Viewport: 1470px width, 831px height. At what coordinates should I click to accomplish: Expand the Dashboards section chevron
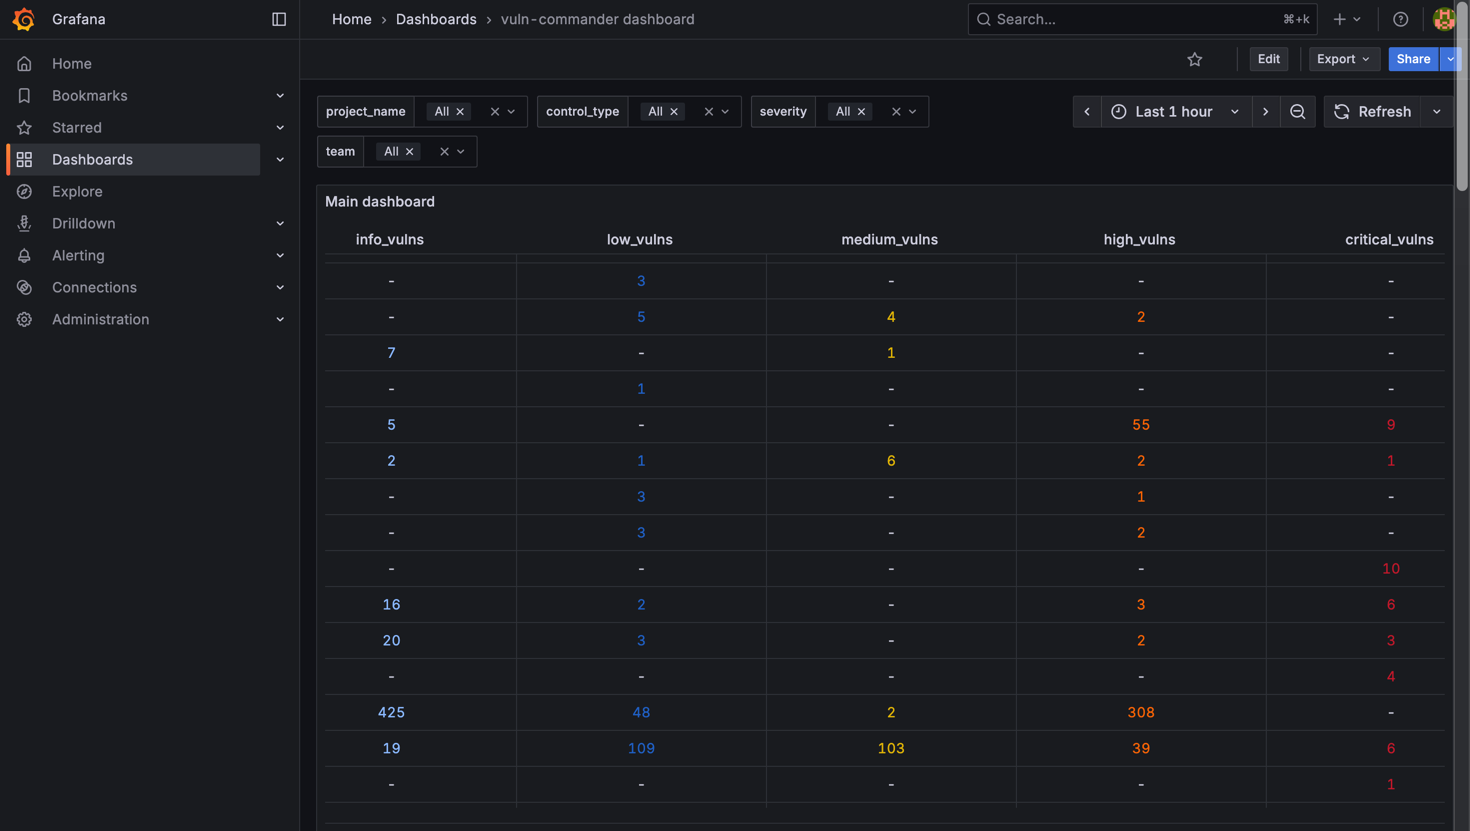point(280,160)
